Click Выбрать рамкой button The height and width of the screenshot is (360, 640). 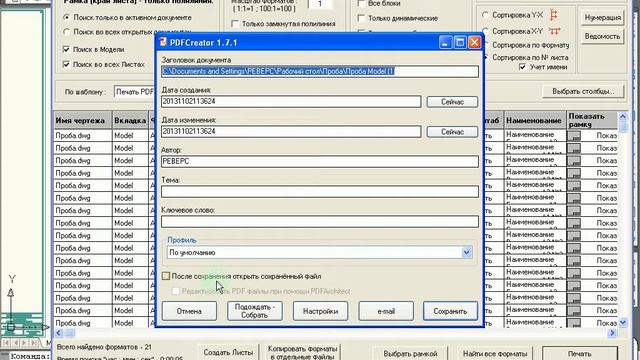point(410,353)
